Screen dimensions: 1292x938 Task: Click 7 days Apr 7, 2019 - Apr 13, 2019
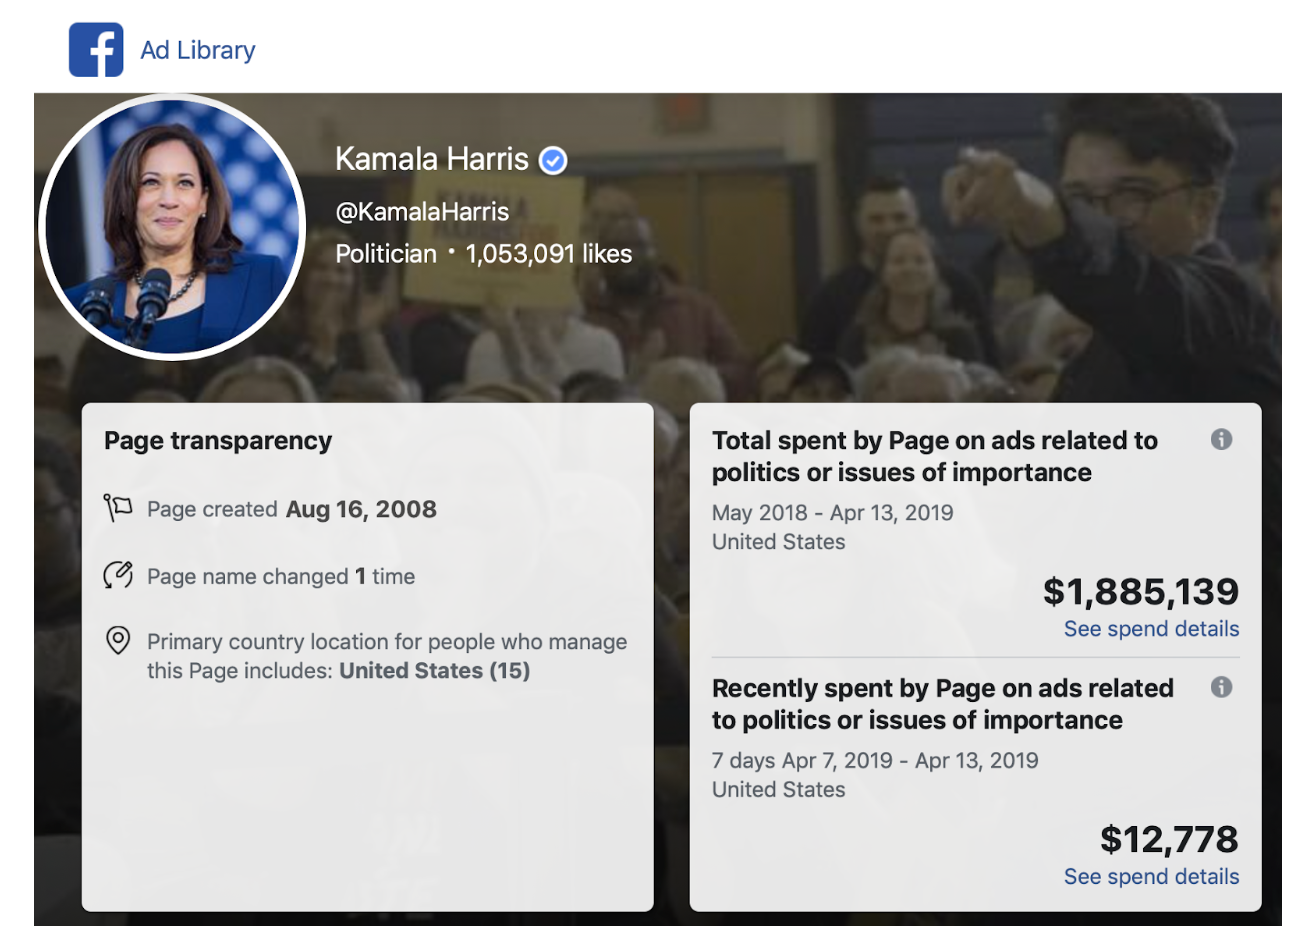(x=875, y=761)
